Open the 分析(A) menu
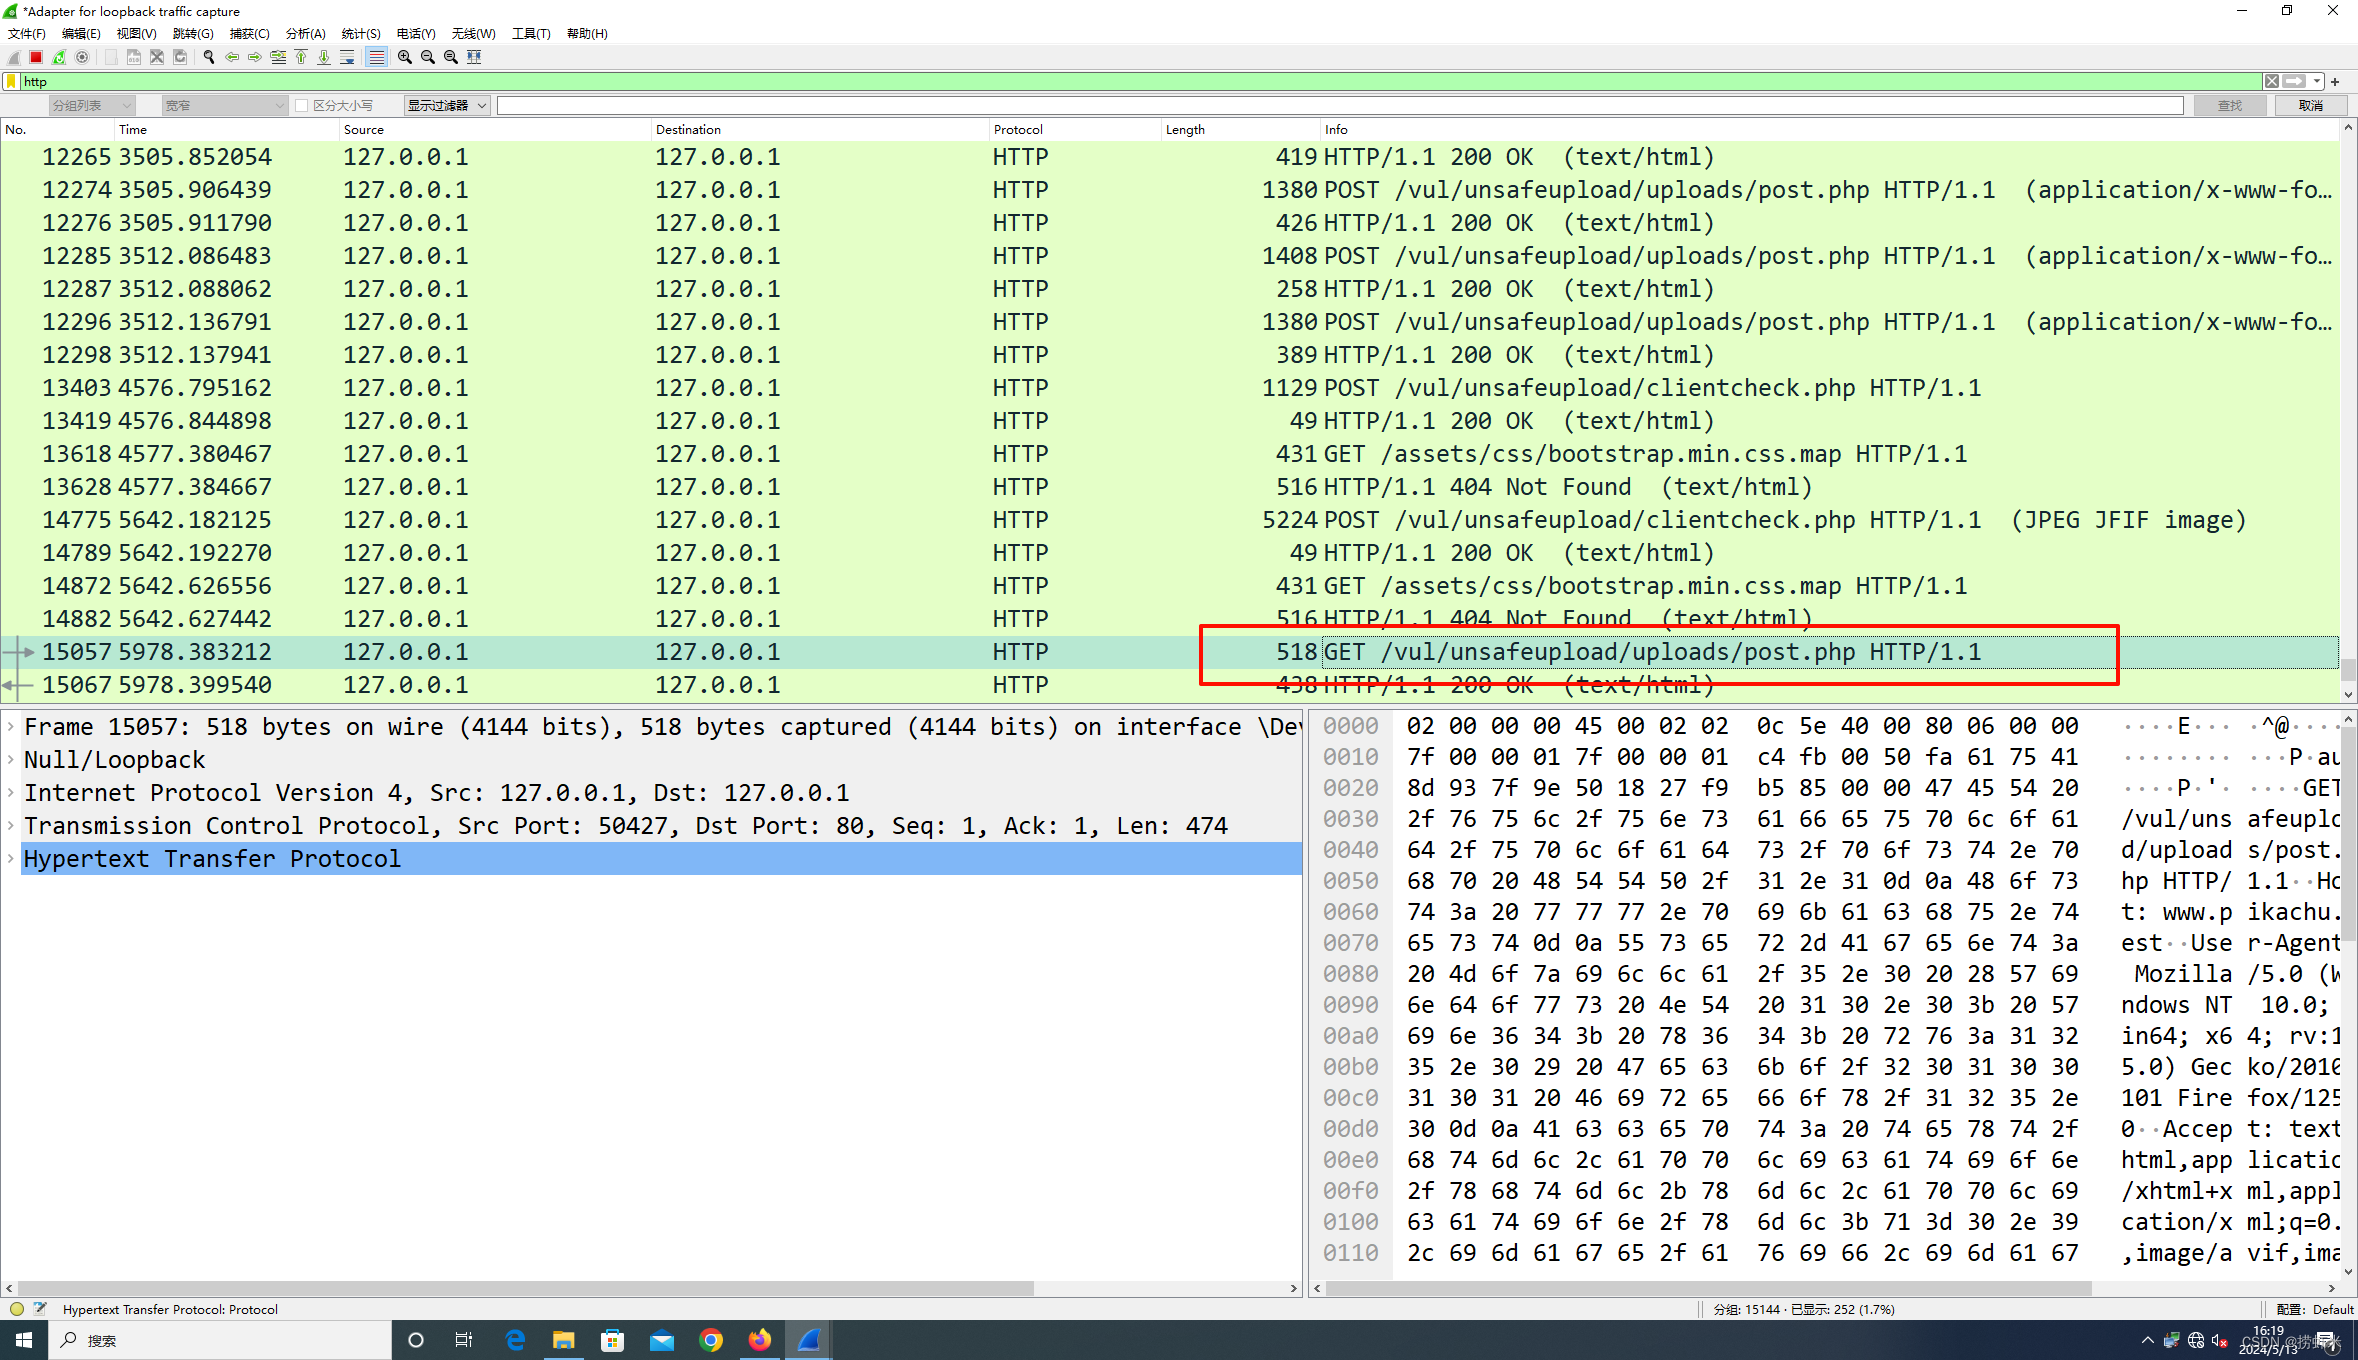 pyautogui.click(x=306, y=33)
